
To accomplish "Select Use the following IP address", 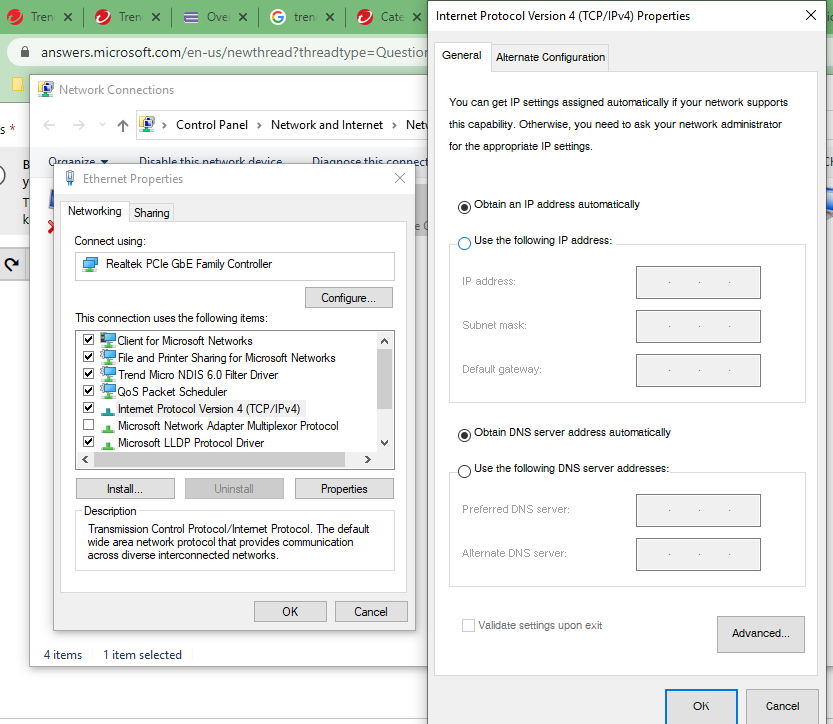I will (x=464, y=243).
